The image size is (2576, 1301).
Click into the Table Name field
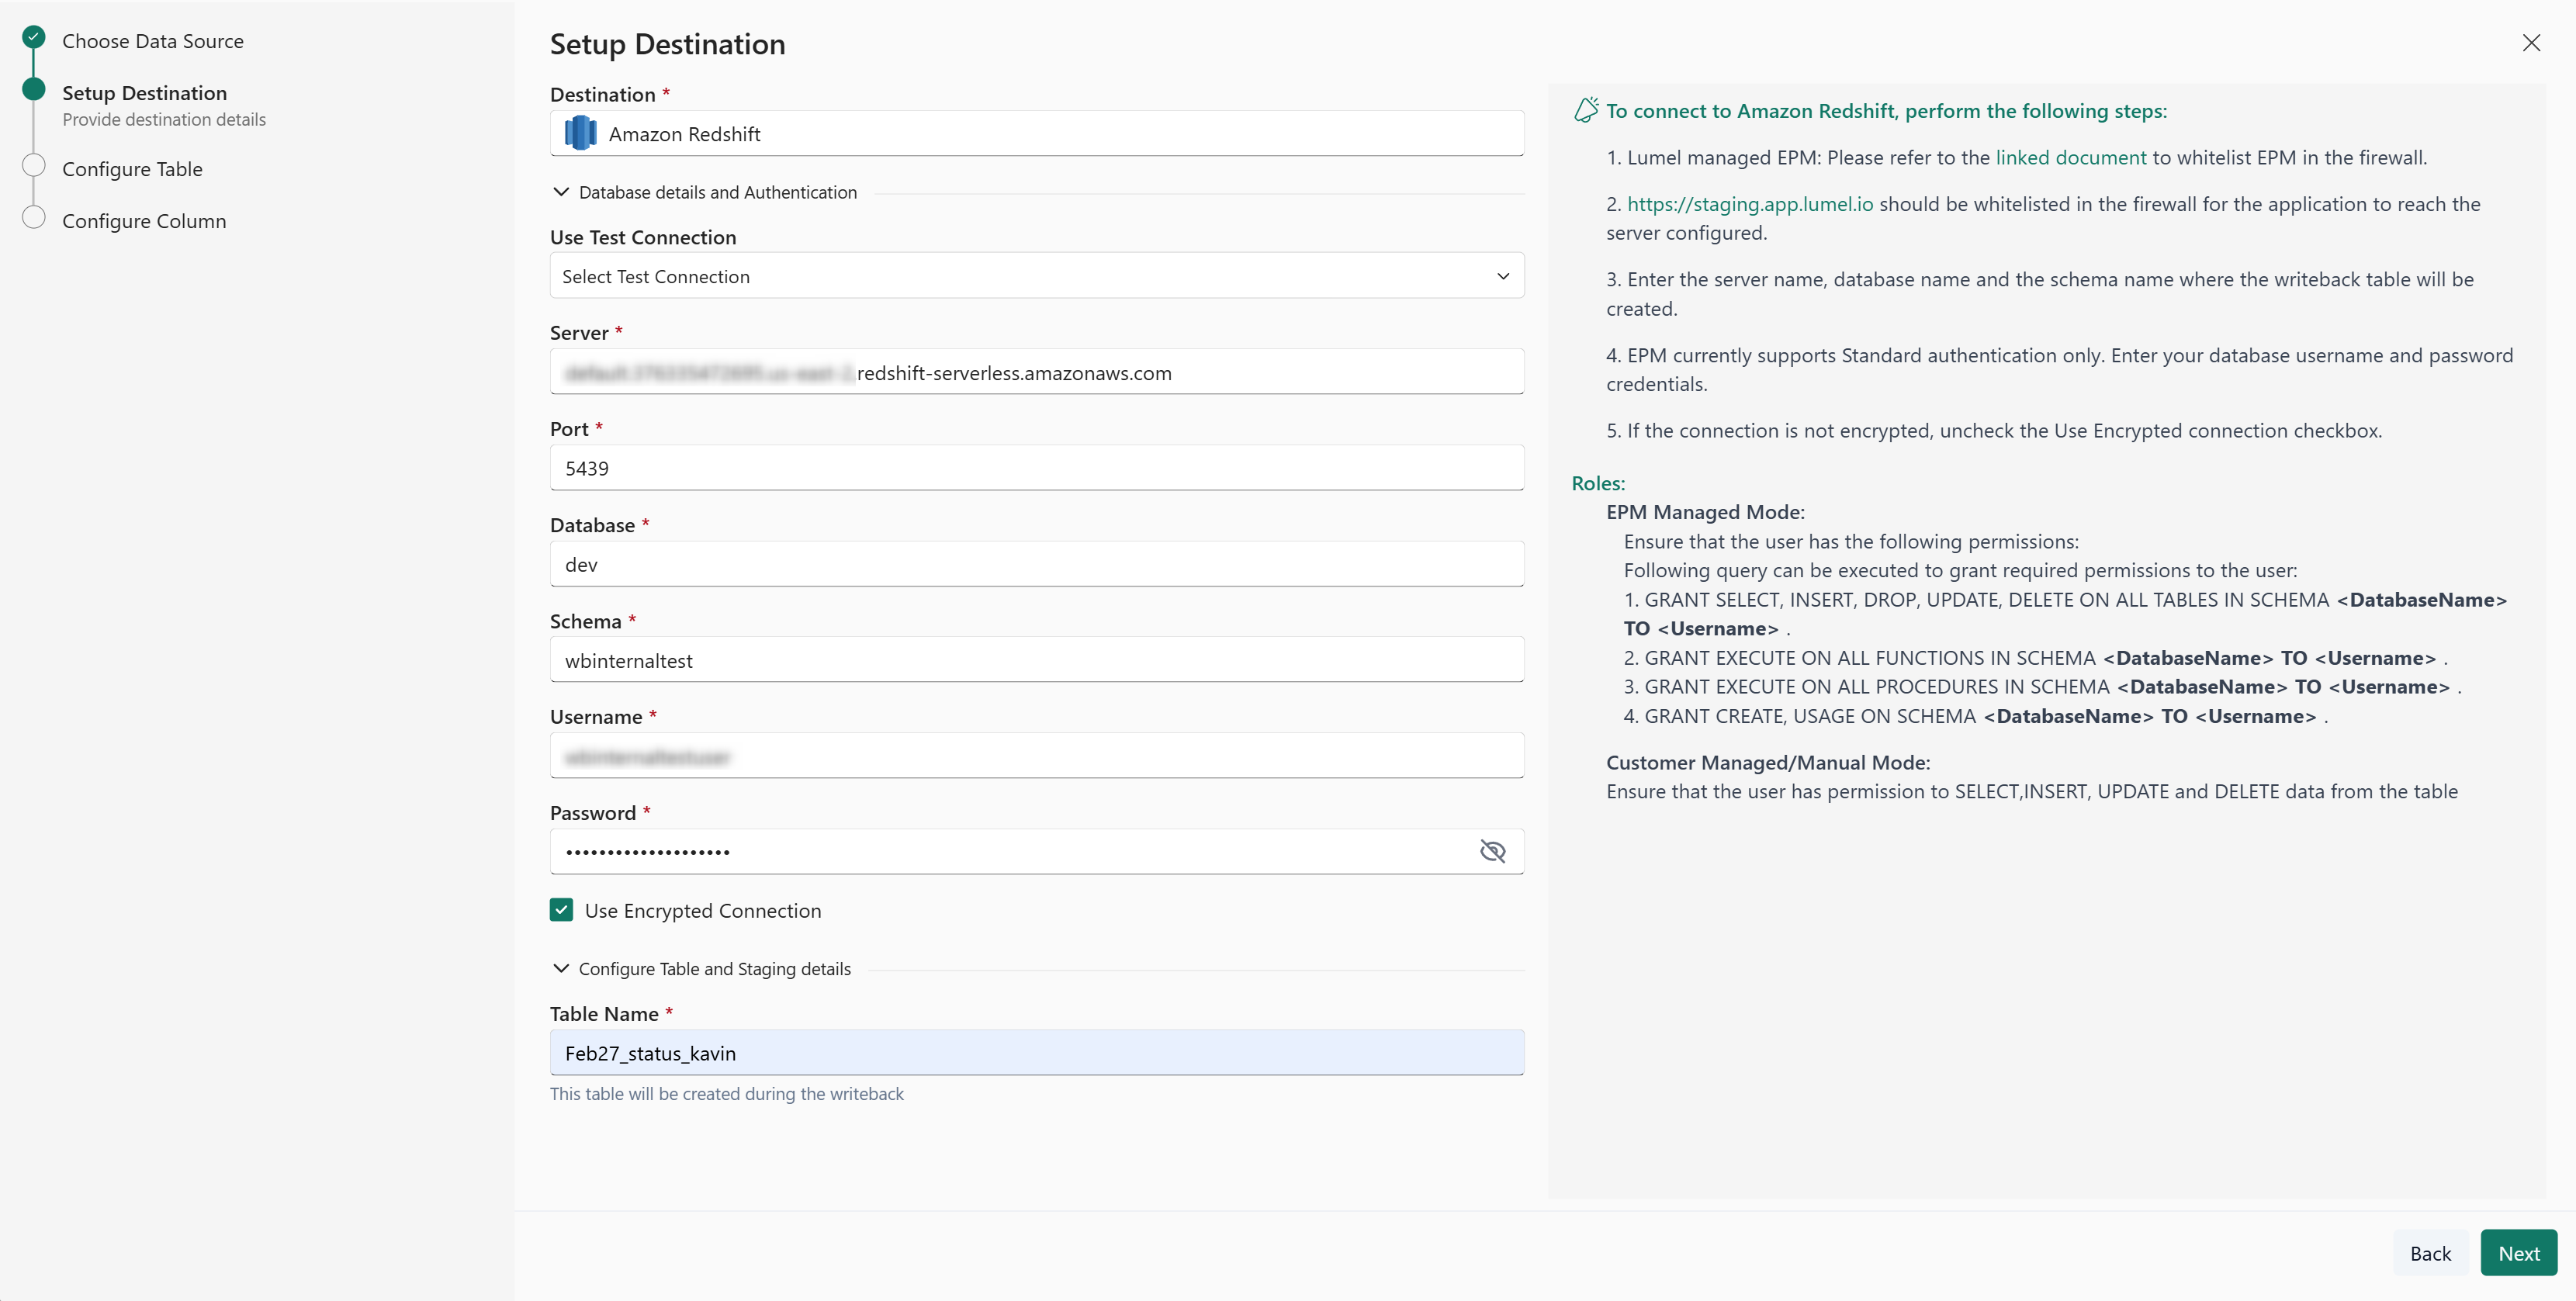click(1036, 1053)
